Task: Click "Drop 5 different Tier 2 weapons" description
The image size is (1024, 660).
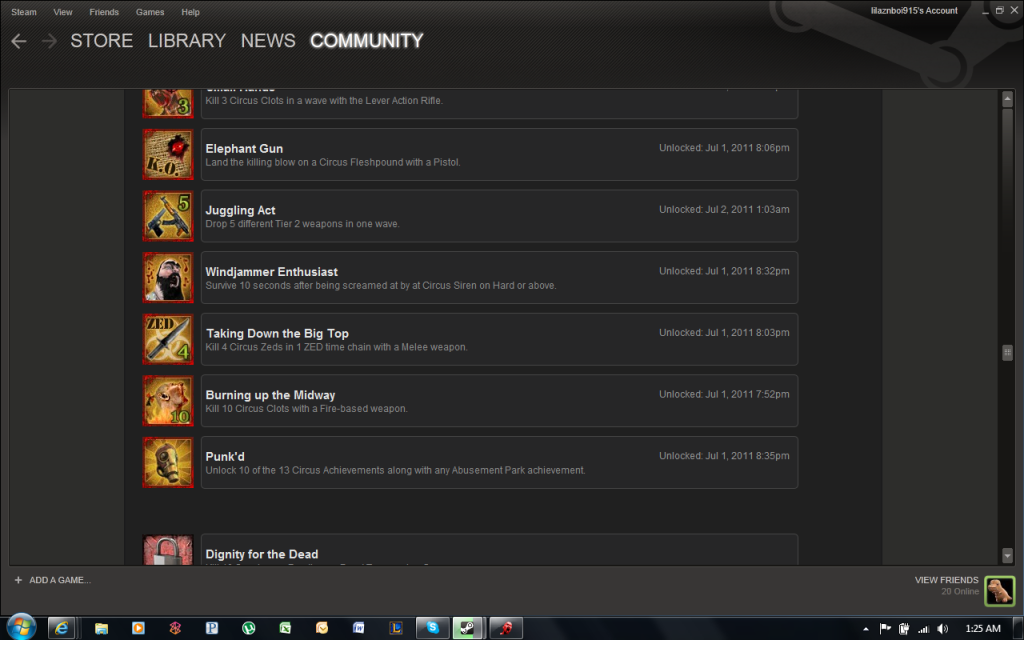Action: click(302, 224)
